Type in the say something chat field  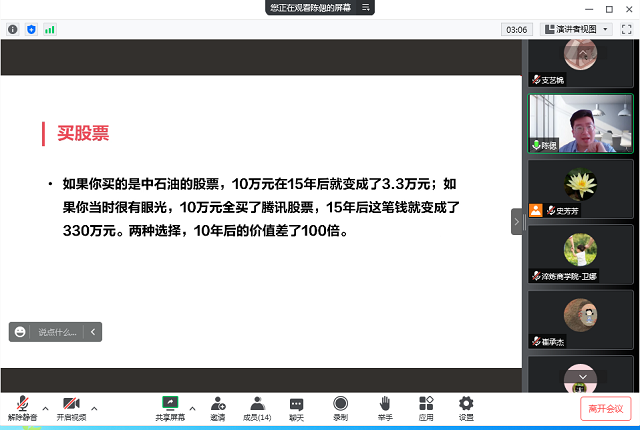coord(57,332)
